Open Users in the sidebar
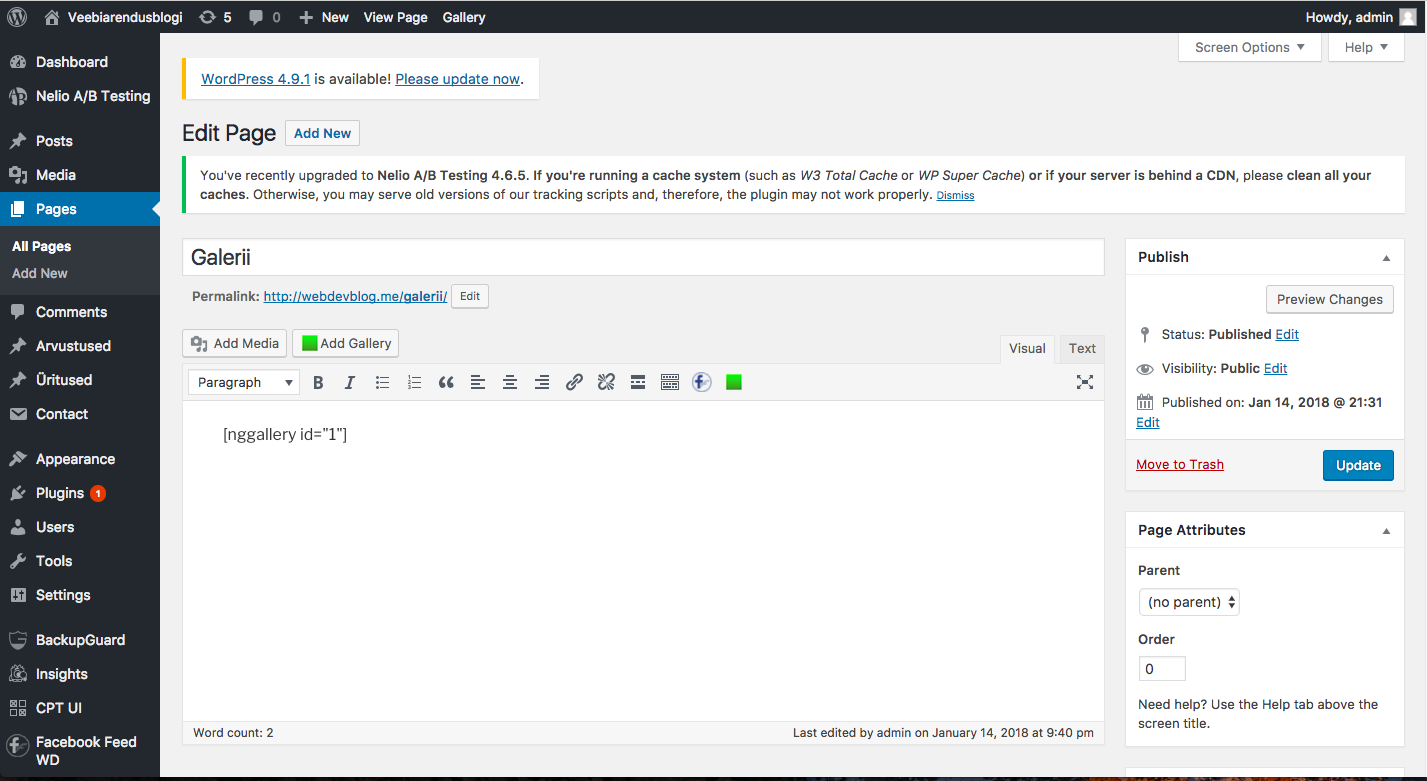1427x781 pixels. click(80, 527)
